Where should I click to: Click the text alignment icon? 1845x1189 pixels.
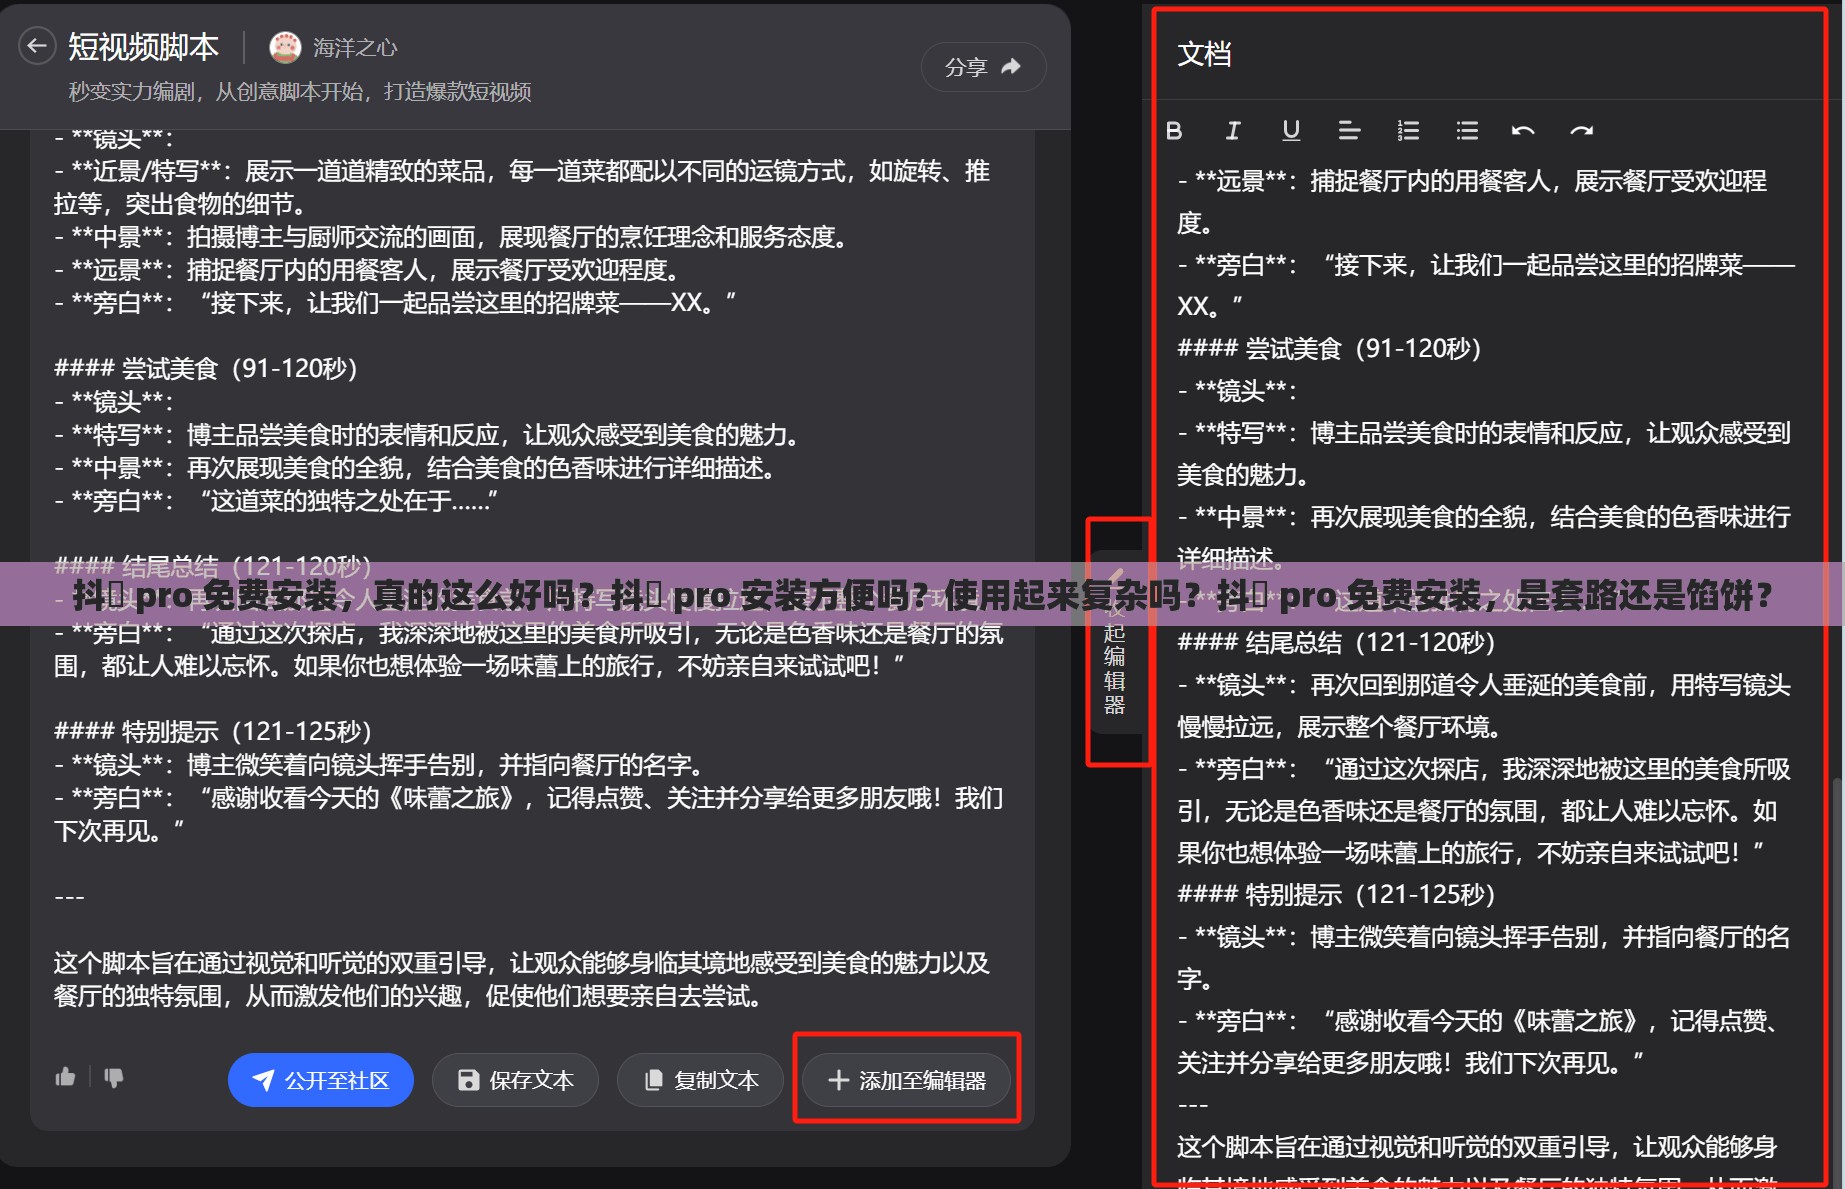(x=1349, y=131)
